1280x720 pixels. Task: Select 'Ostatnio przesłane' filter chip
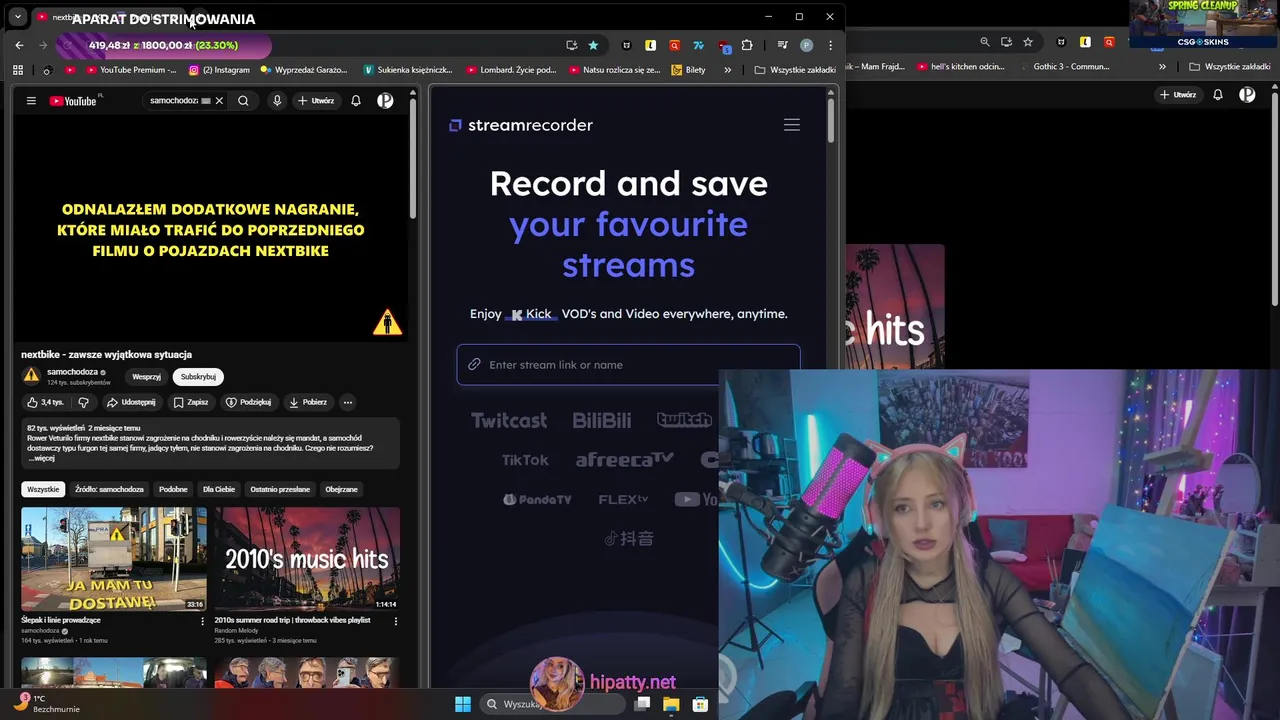coord(280,489)
